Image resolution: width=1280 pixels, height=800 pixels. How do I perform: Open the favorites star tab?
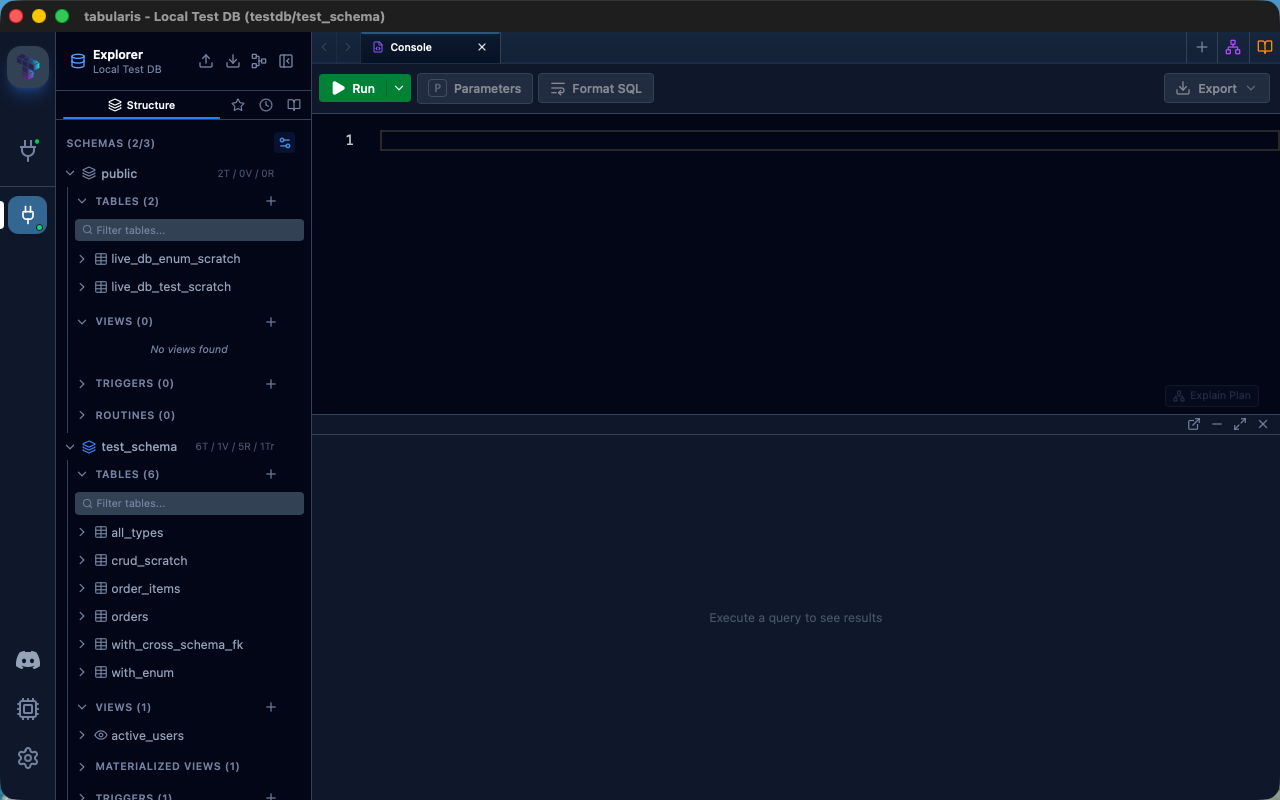point(238,105)
